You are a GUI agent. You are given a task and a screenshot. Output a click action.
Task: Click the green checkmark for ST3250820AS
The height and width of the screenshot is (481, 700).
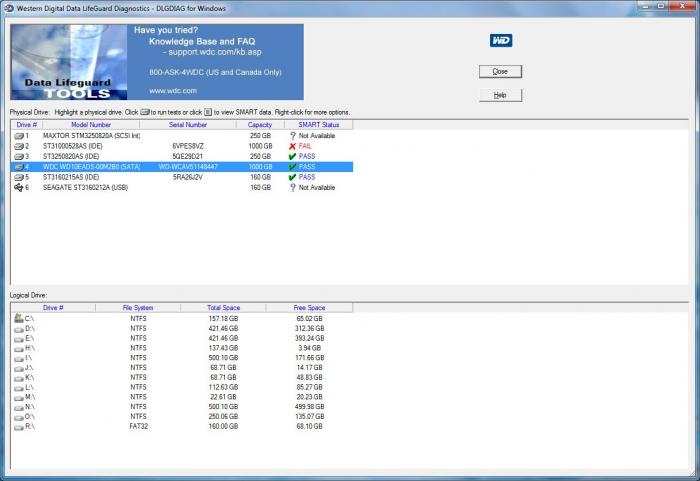point(292,156)
